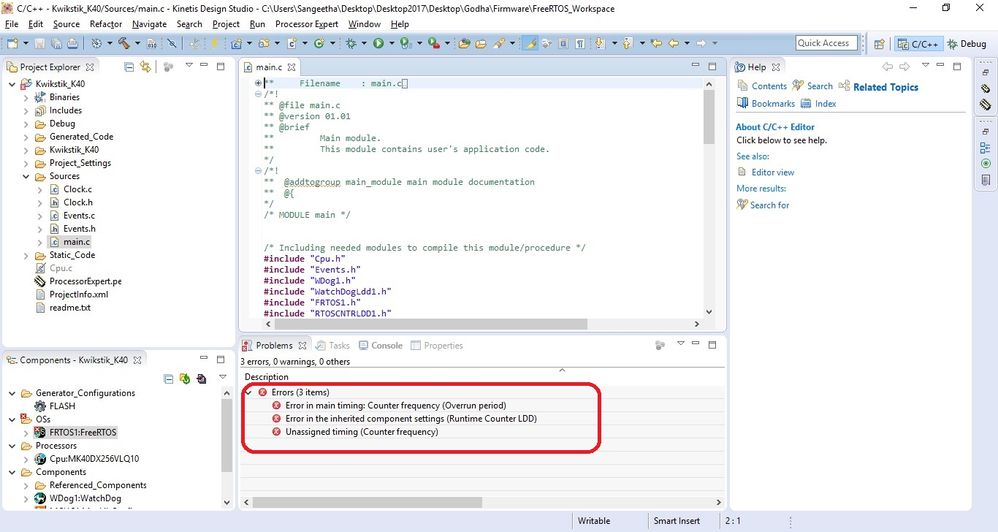Toggle show whitespace characters button

[x=580, y=43]
